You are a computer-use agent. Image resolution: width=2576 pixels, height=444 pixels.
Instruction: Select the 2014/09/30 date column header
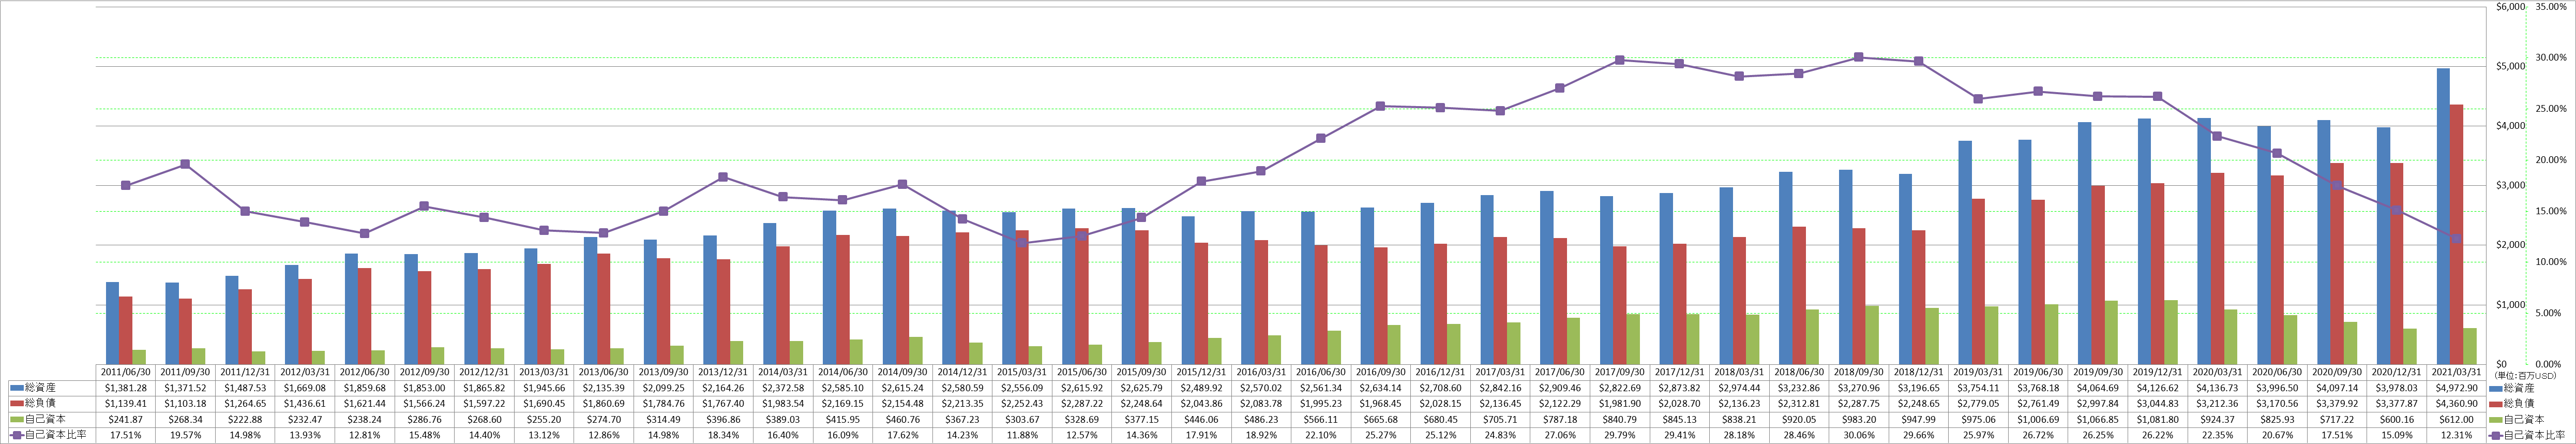(x=903, y=371)
